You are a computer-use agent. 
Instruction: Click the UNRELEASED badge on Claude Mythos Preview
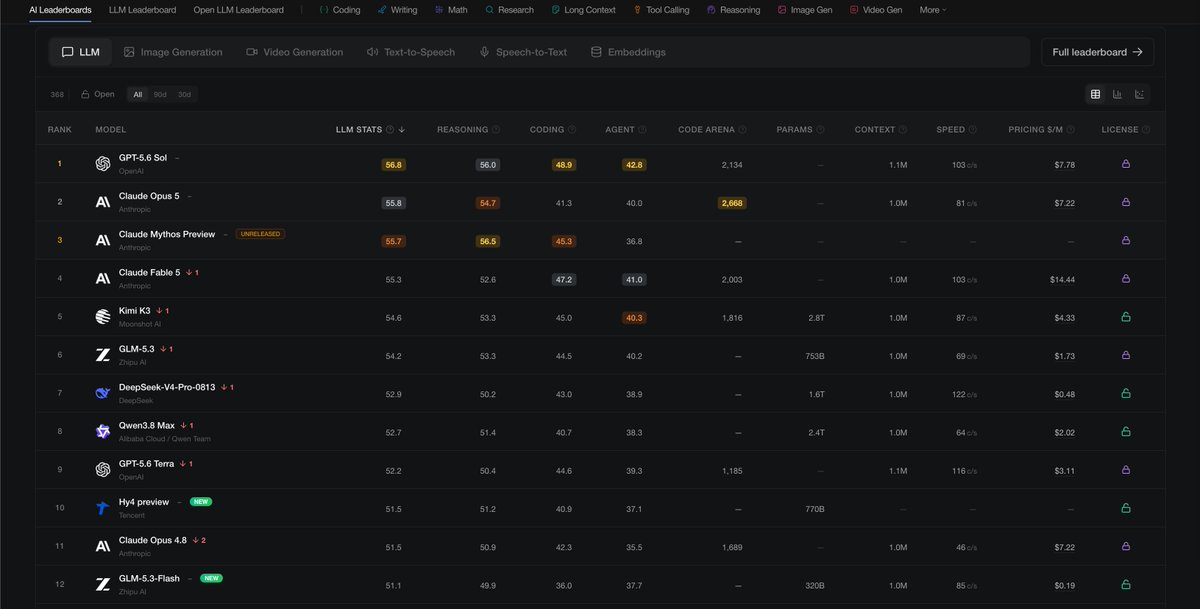coord(260,234)
